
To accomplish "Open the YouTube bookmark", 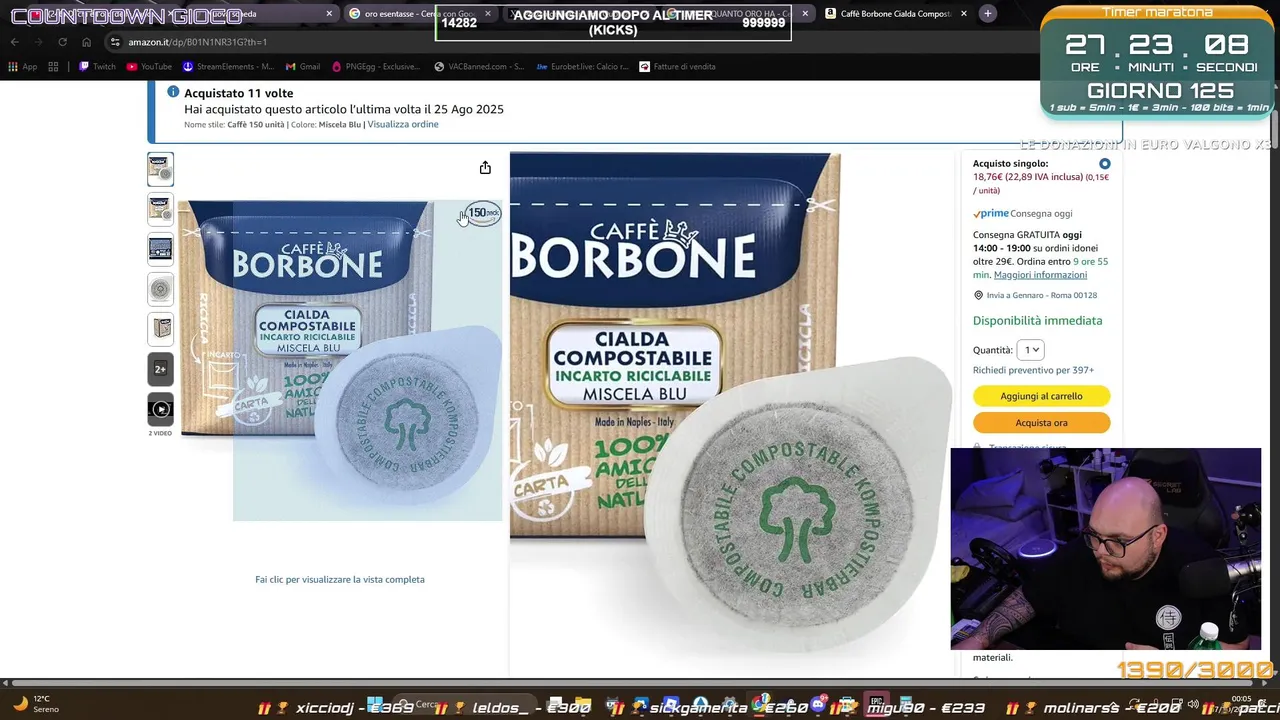I will click(x=149, y=67).
